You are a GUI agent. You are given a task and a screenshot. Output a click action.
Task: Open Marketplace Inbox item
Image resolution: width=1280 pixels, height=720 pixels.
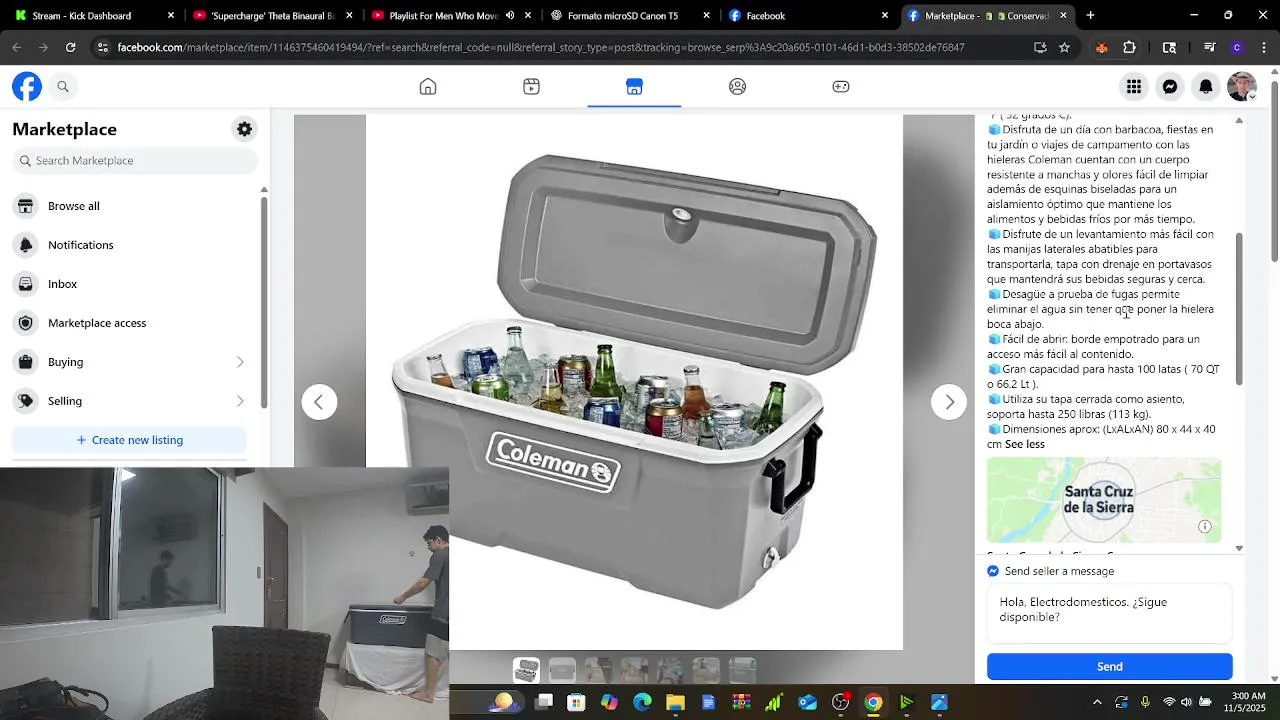tap(130, 284)
